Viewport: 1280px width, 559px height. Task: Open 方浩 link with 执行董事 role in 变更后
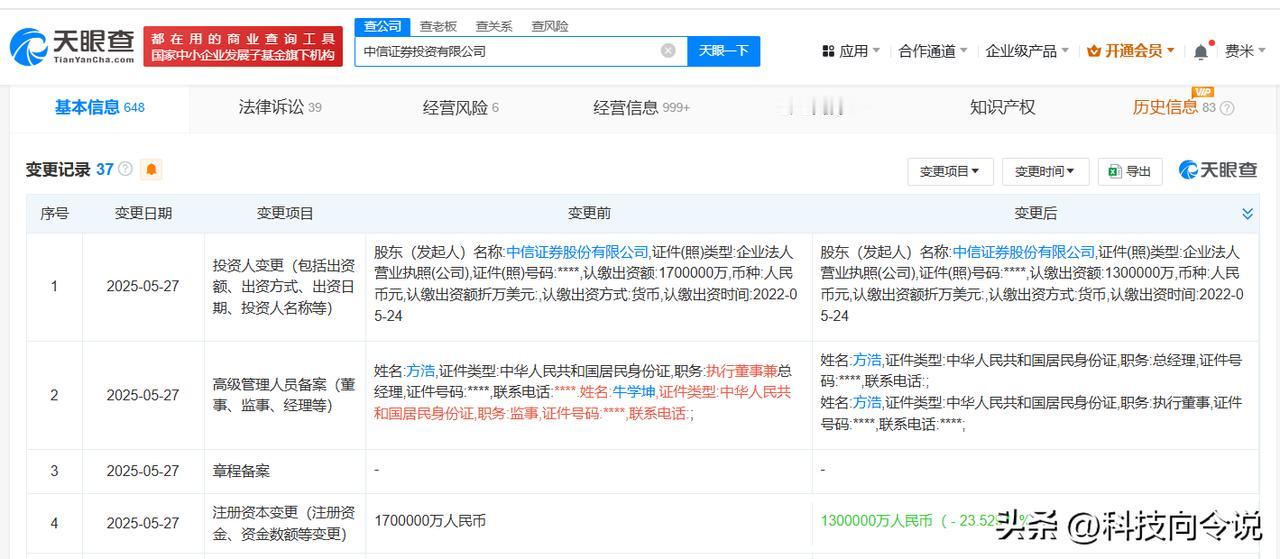pyautogui.click(x=867, y=402)
